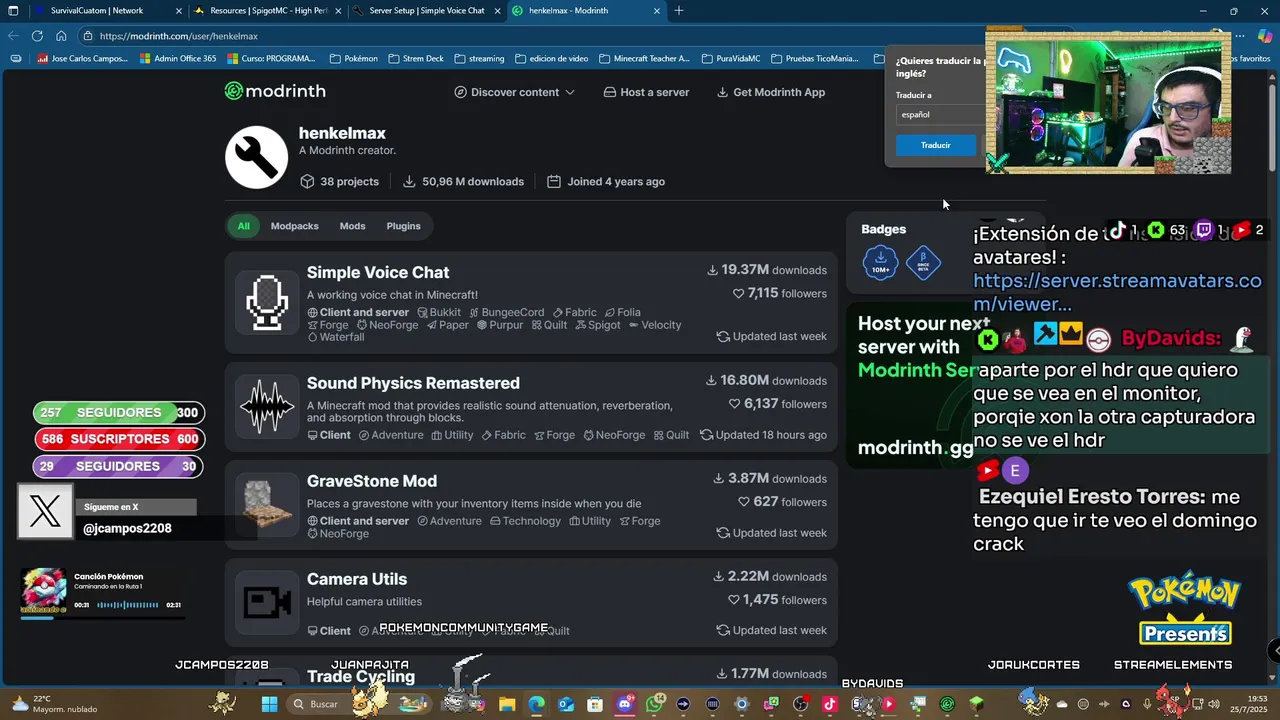Open Outlook from the taskbar

tap(566, 704)
